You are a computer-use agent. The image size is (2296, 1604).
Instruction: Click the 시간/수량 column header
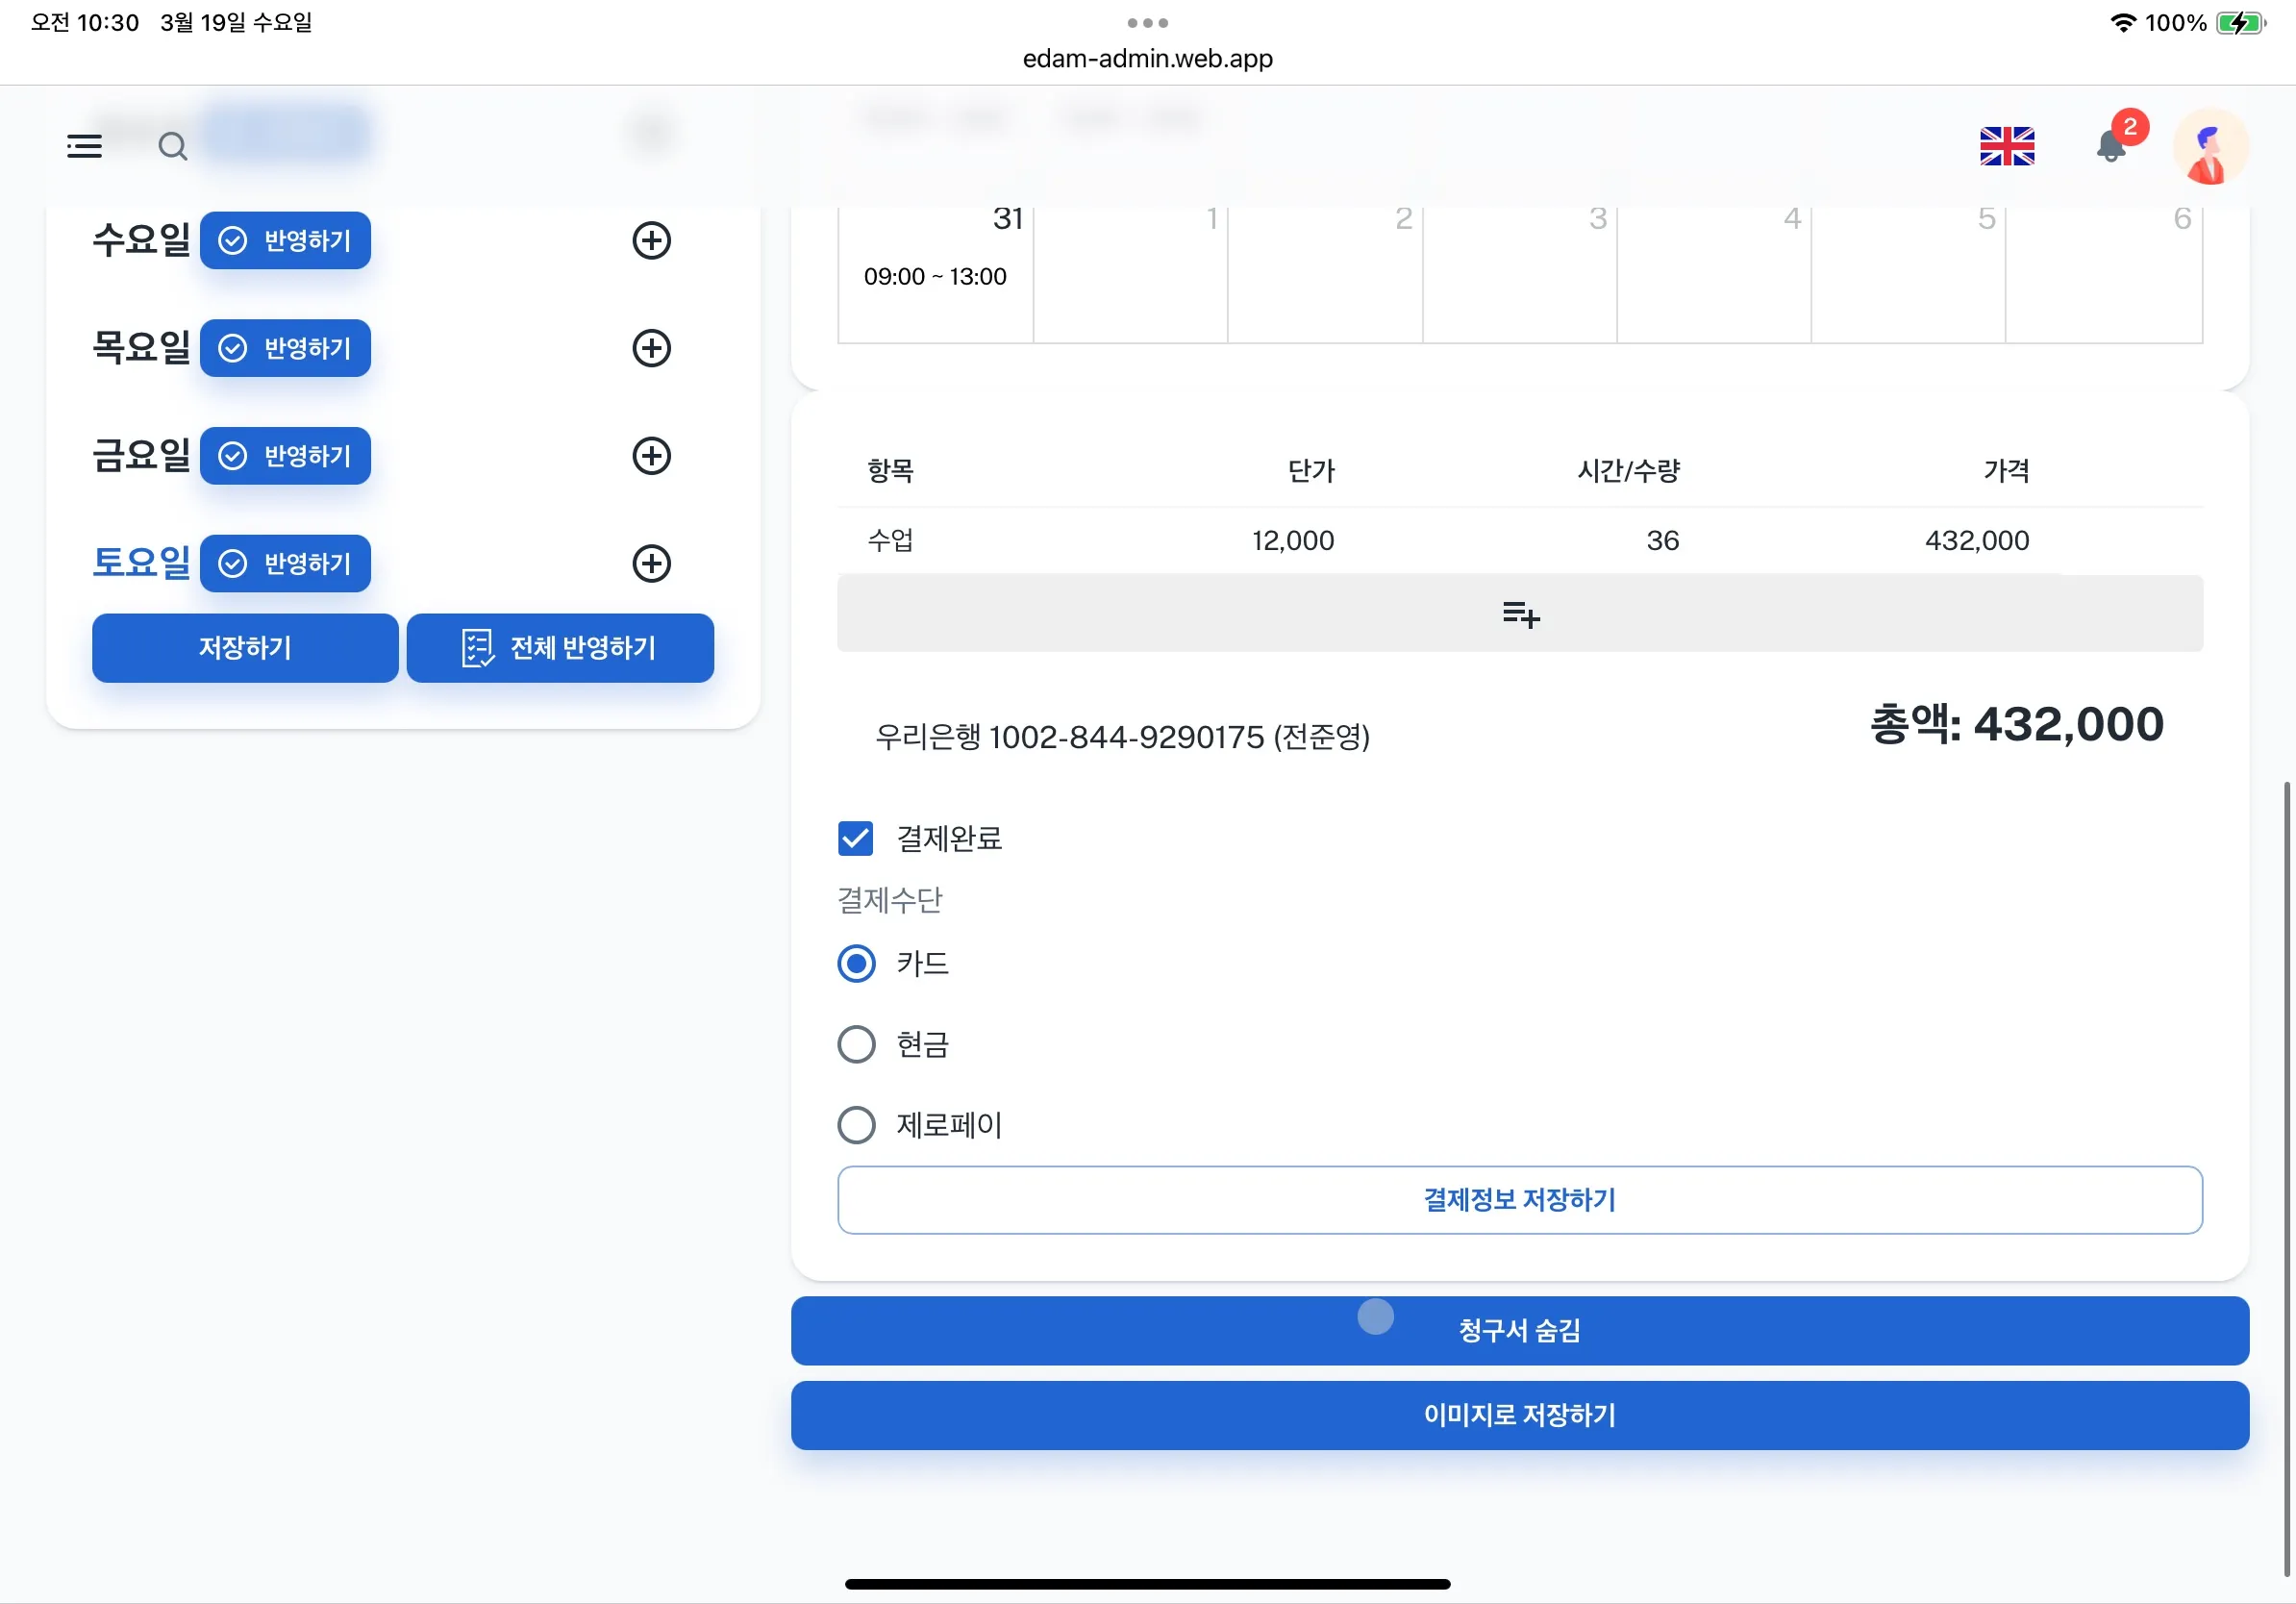pos(1629,471)
